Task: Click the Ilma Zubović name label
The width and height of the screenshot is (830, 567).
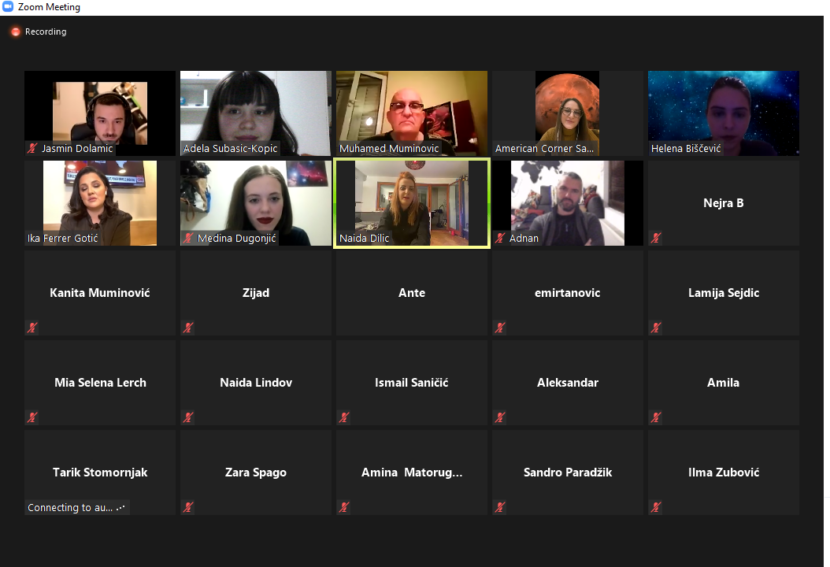Action: click(724, 472)
